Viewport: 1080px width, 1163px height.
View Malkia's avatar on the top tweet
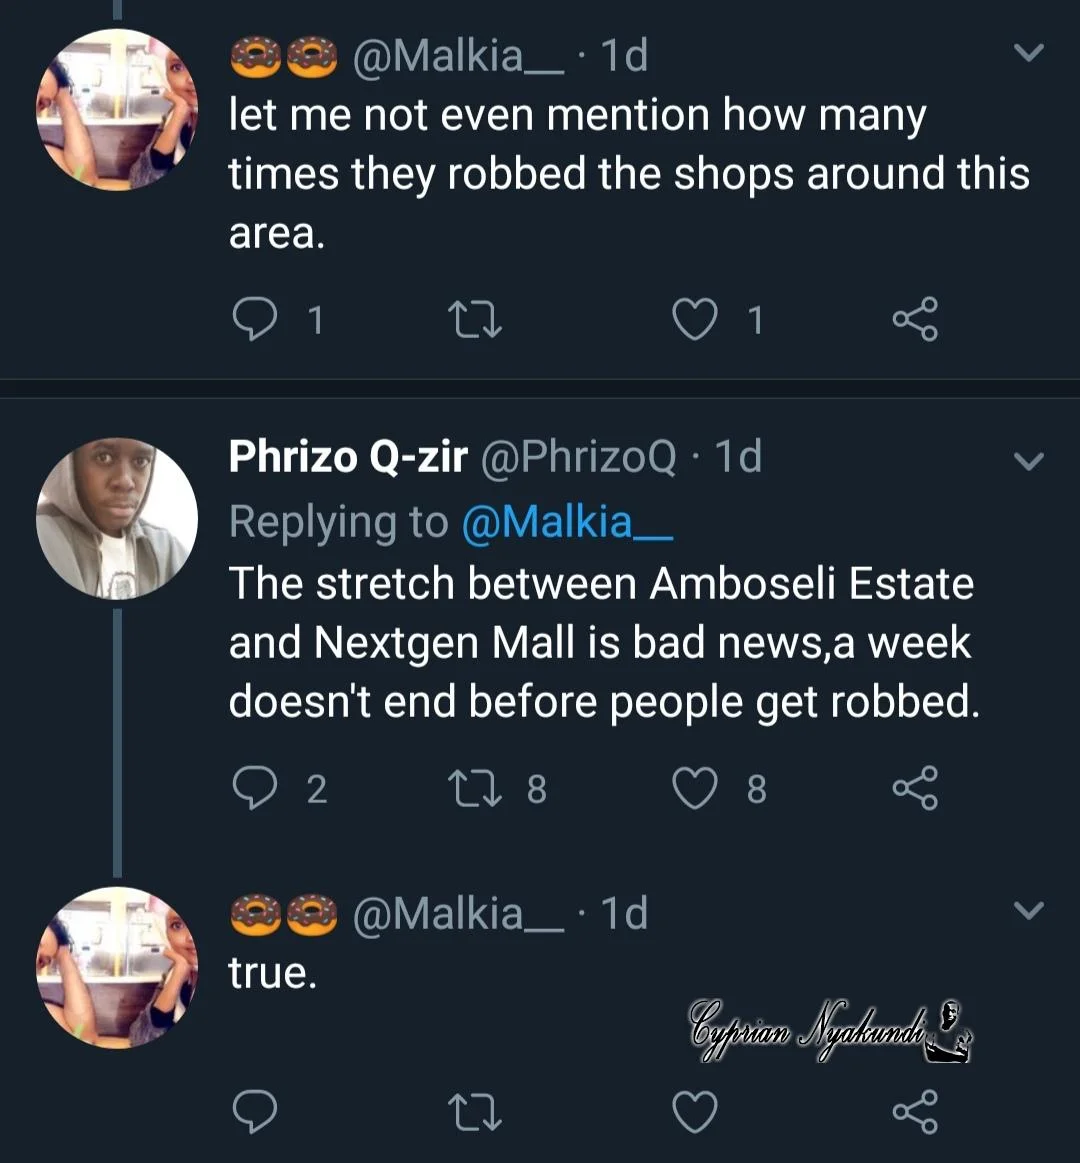[x=116, y=108]
